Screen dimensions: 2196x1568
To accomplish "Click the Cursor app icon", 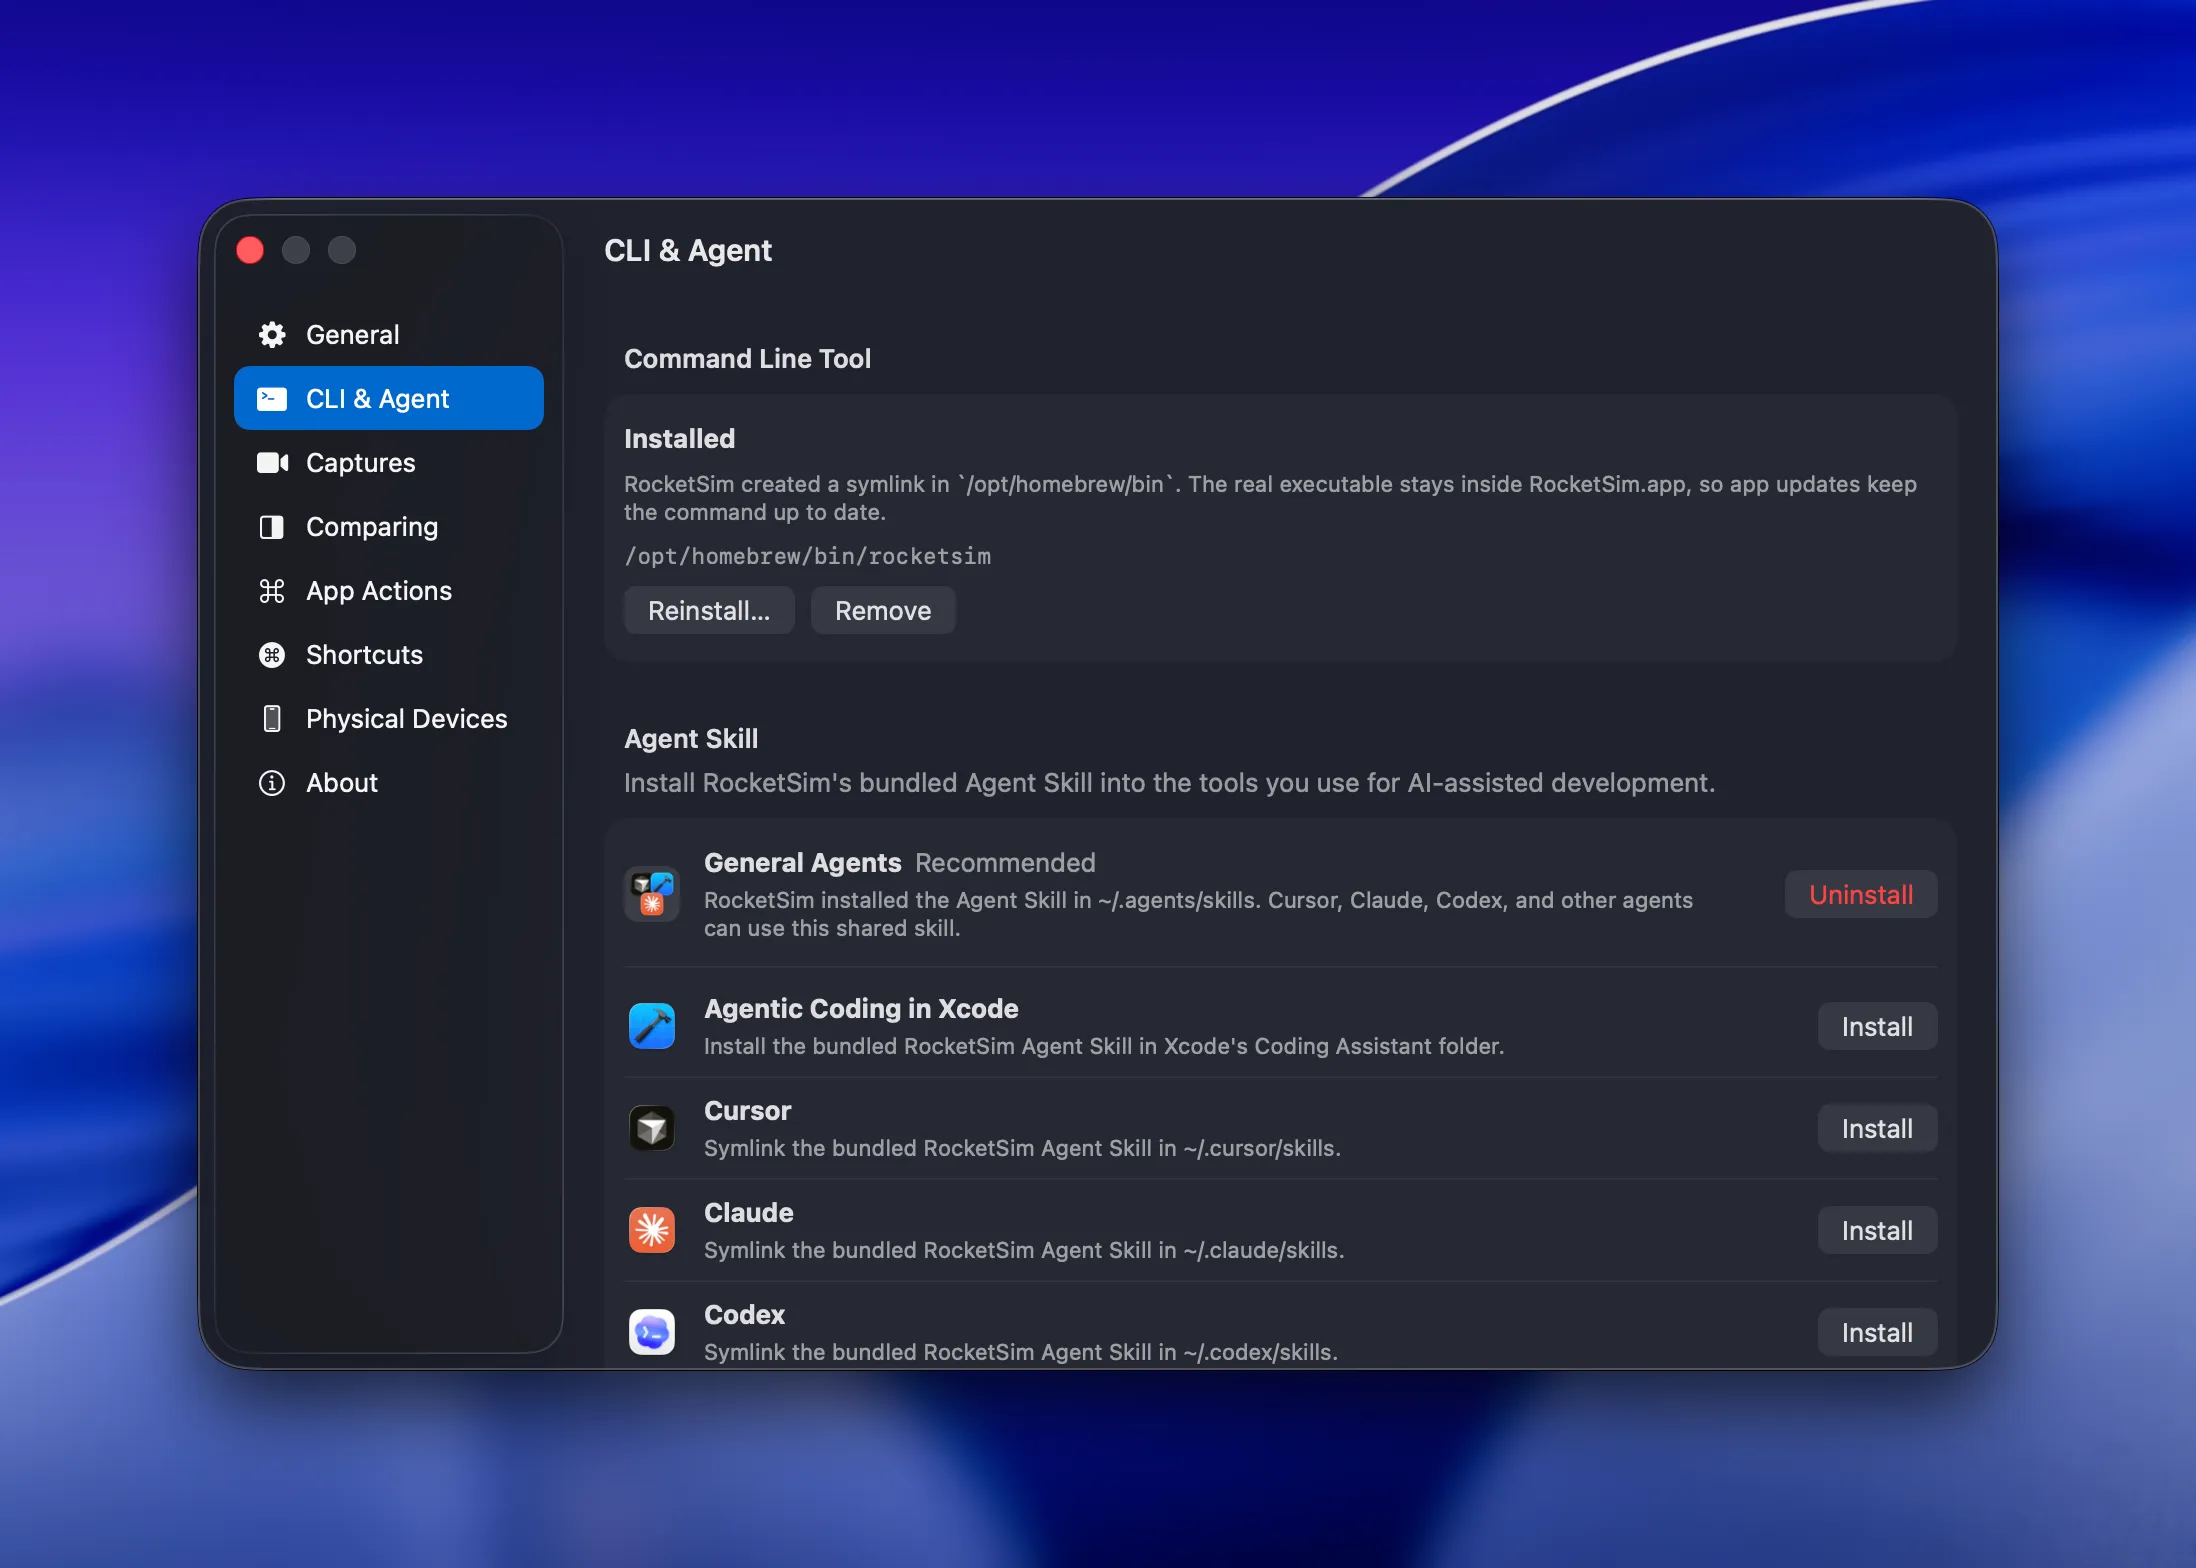I will [652, 1128].
